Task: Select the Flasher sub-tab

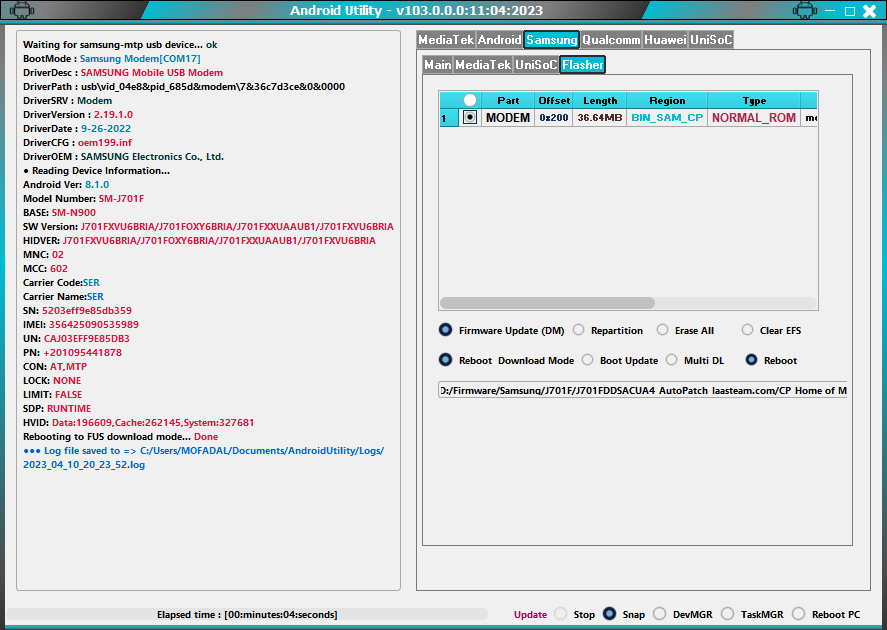Action: [583, 64]
